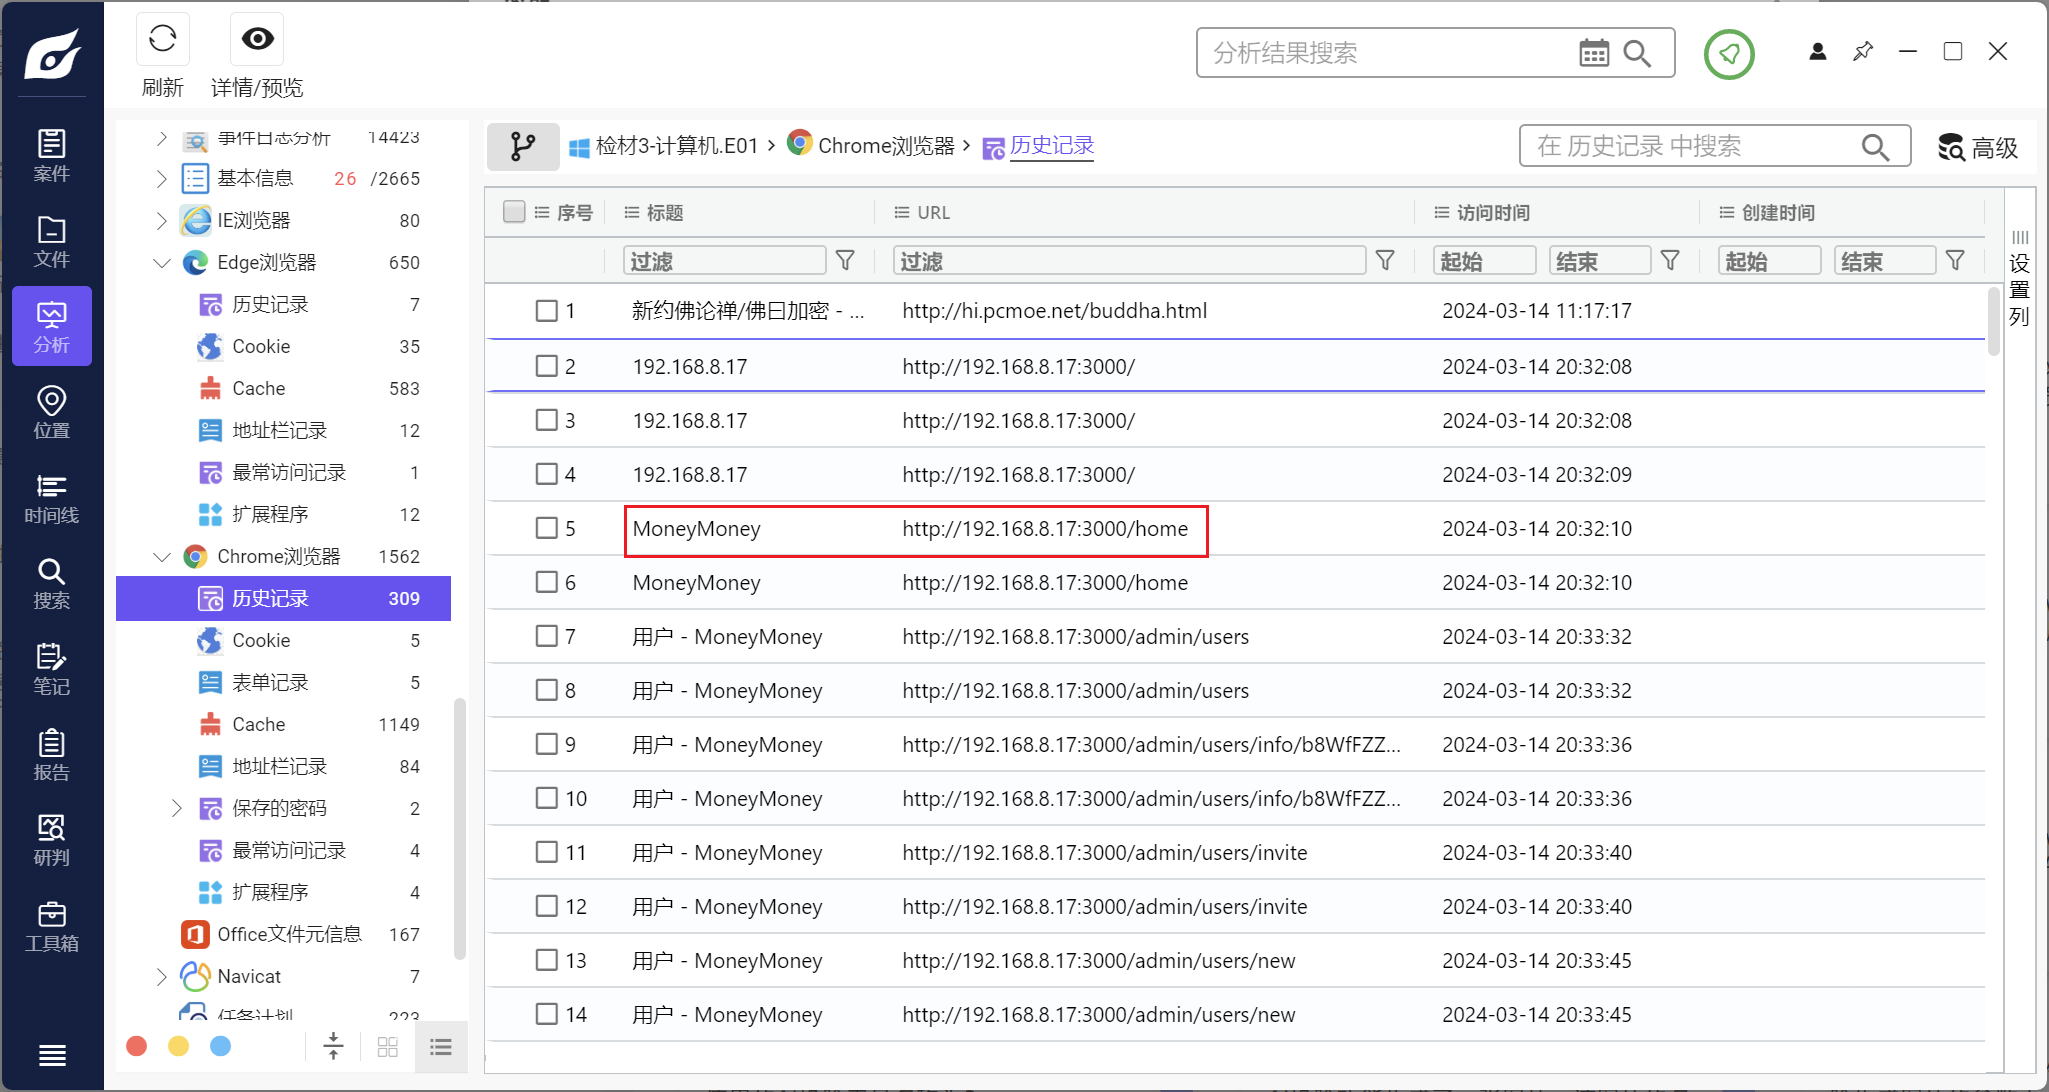Screen dimensions: 2049x1092
Task: Open 高级 advanced search
Action: (x=1978, y=147)
